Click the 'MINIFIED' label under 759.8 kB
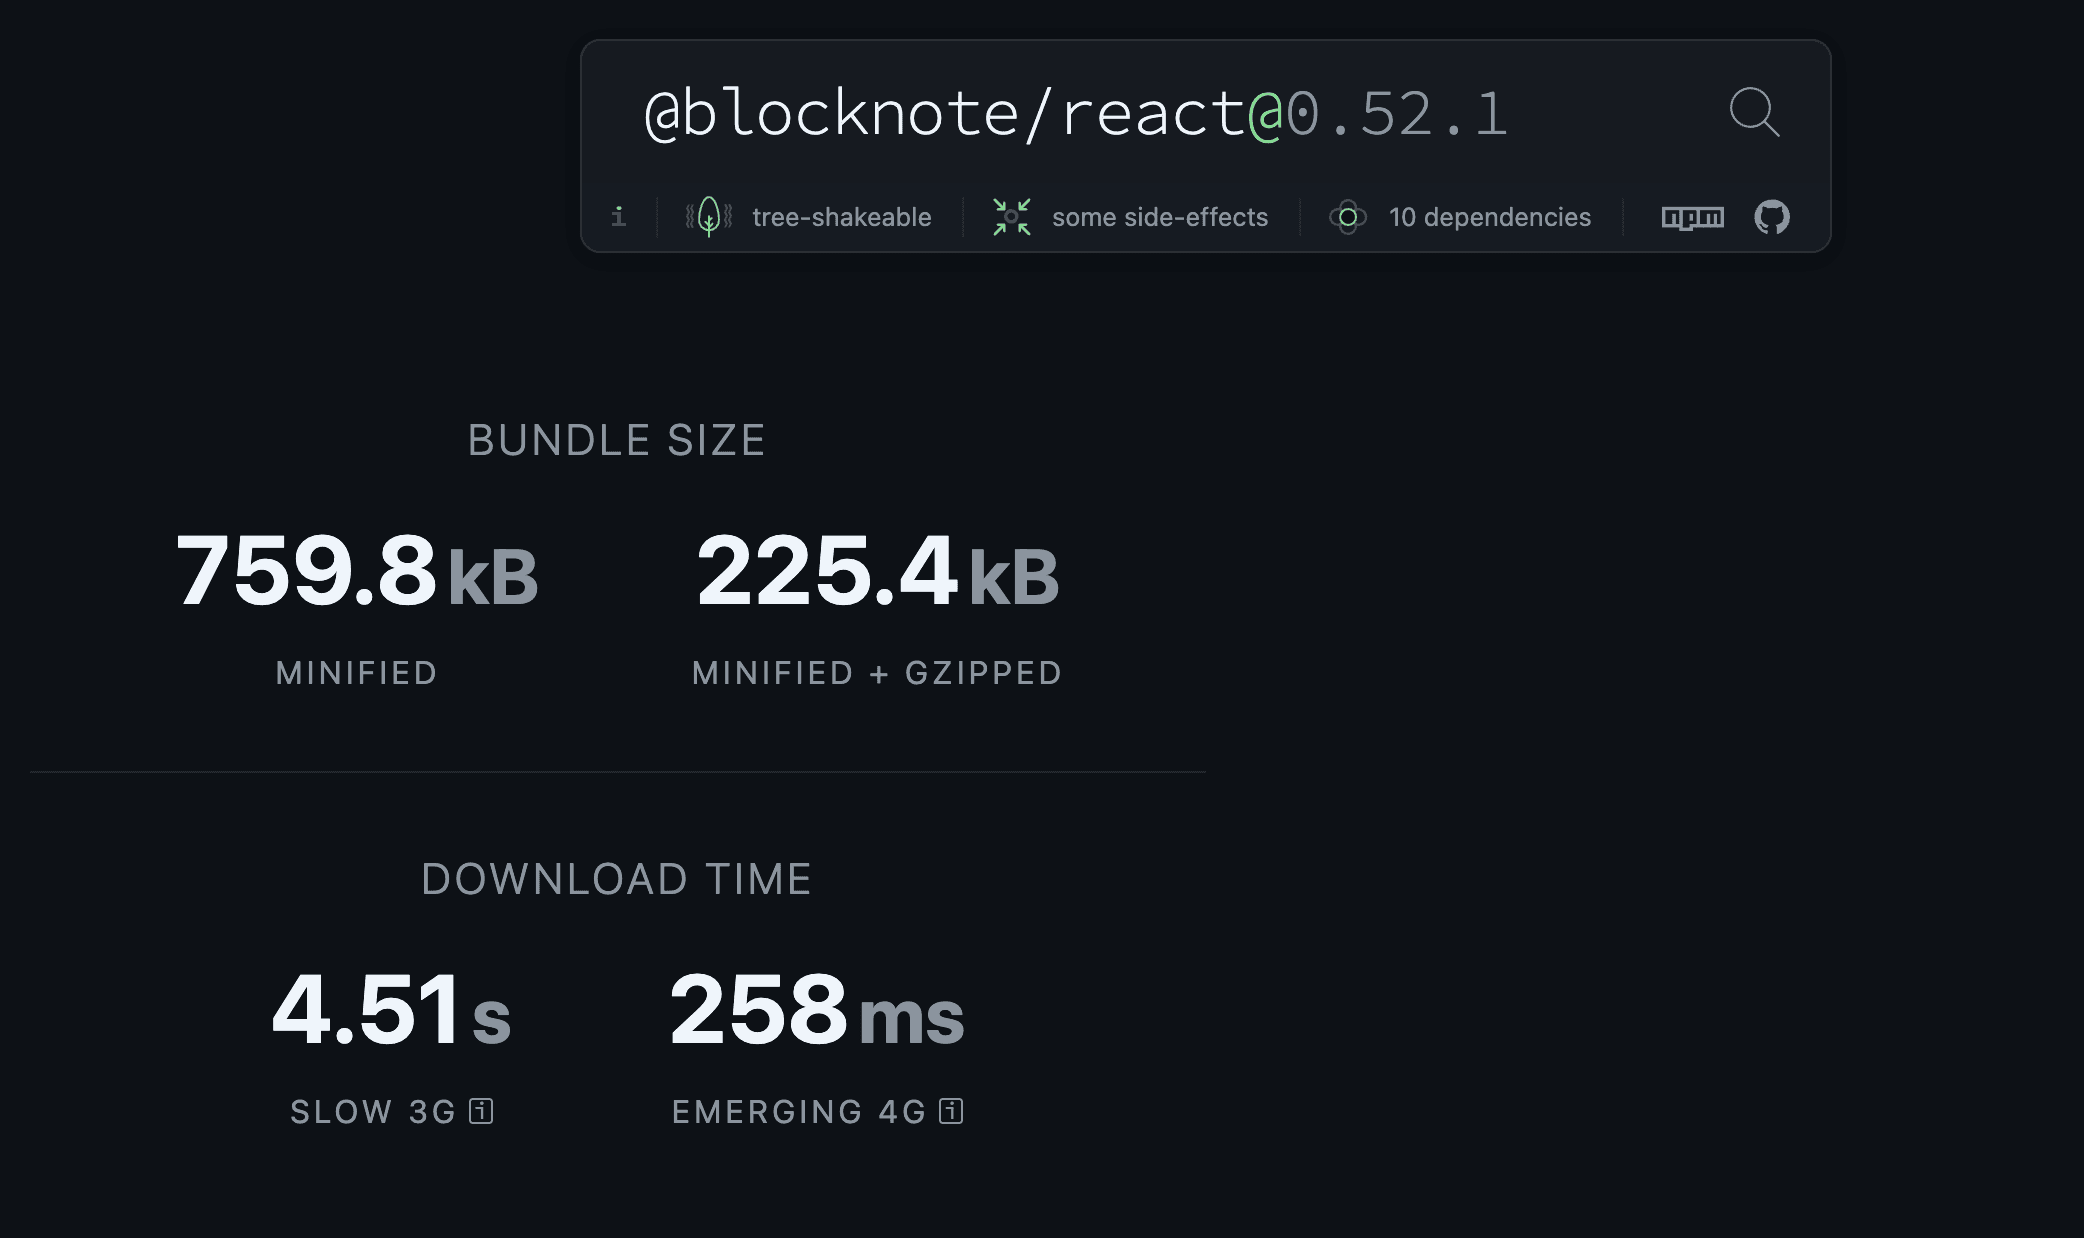 (x=357, y=673)
